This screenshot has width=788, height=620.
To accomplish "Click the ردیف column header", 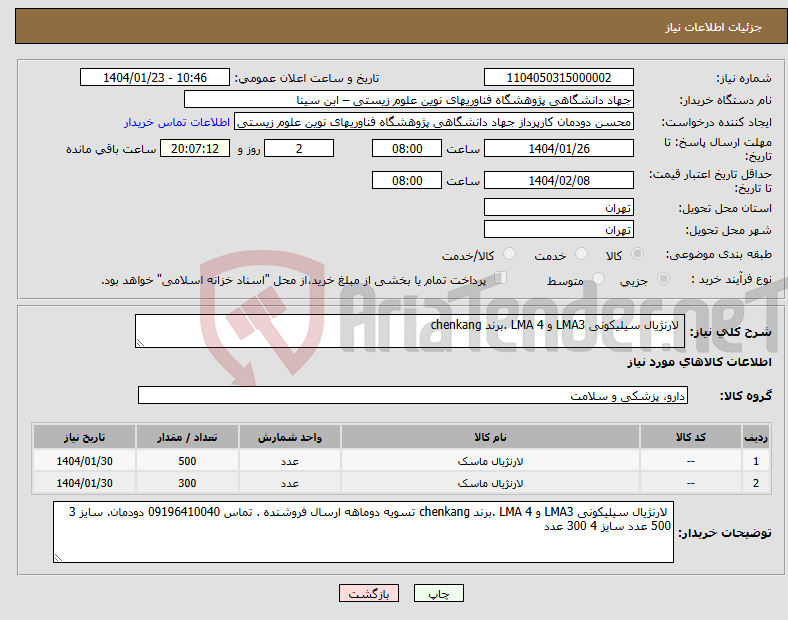I will [755, 437].
